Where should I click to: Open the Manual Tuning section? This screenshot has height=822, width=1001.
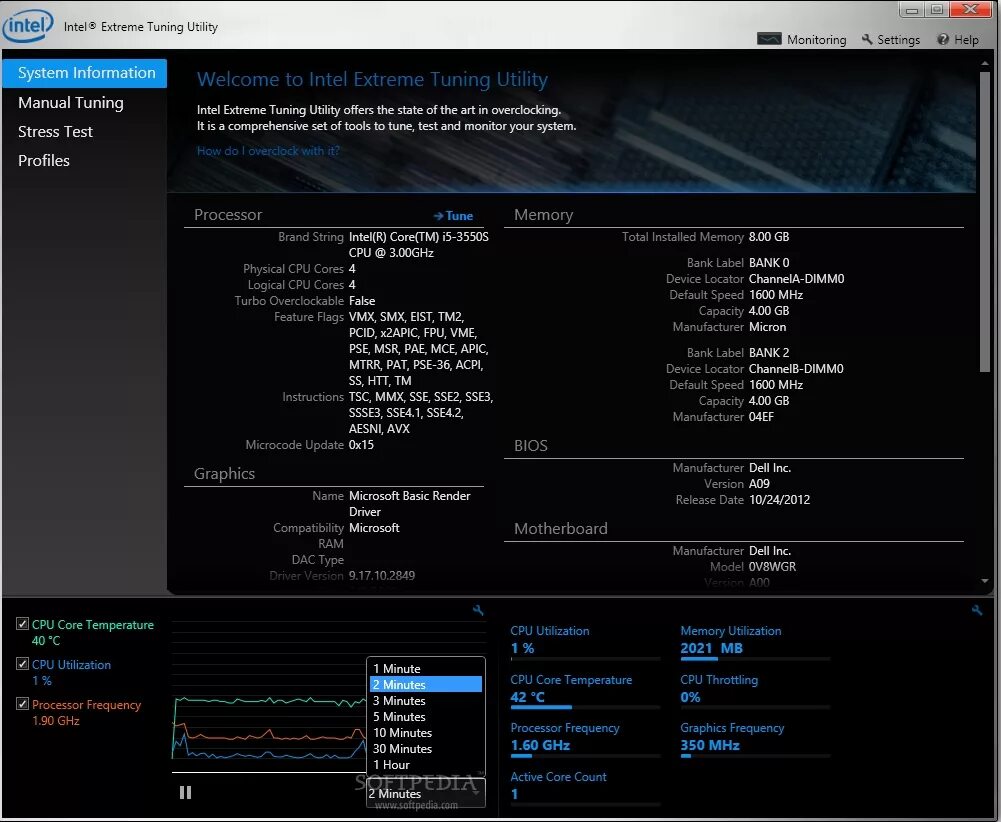[x=71, y=102]
